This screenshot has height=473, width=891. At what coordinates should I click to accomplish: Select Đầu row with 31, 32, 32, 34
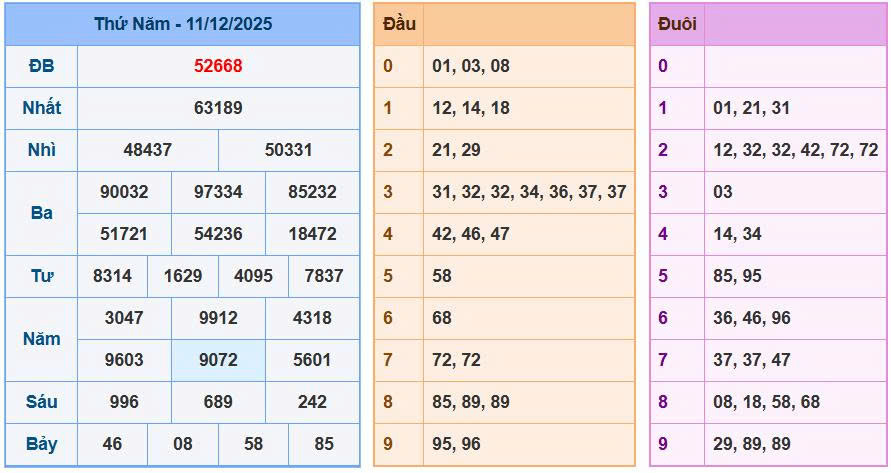529,192
